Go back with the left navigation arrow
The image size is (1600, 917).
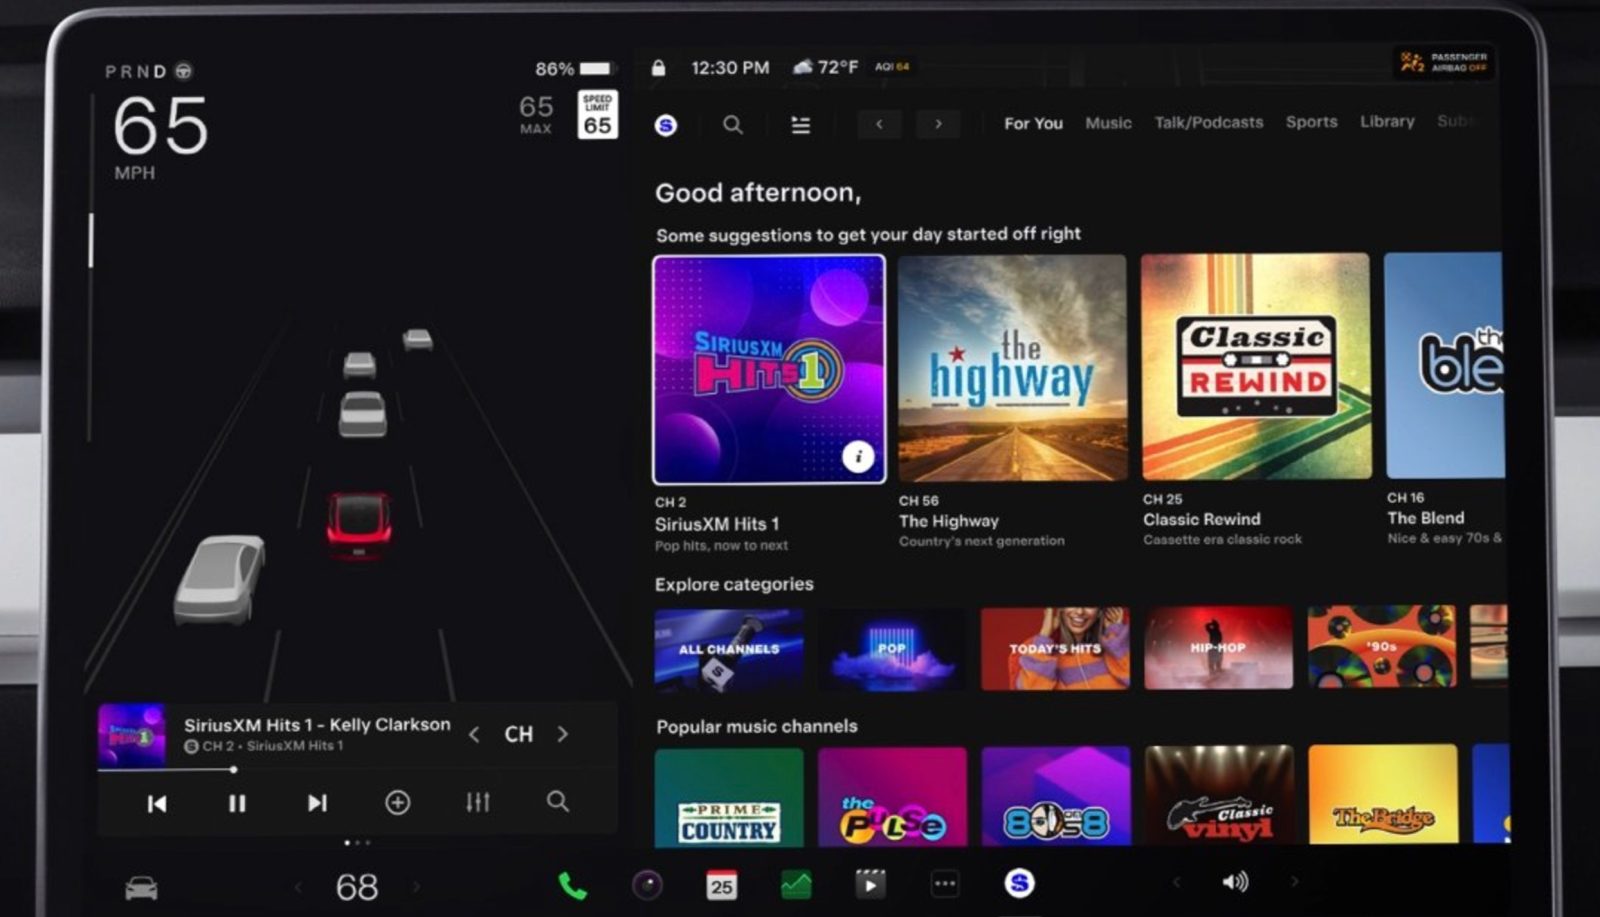pyautogui.click(x=879, y=124)
